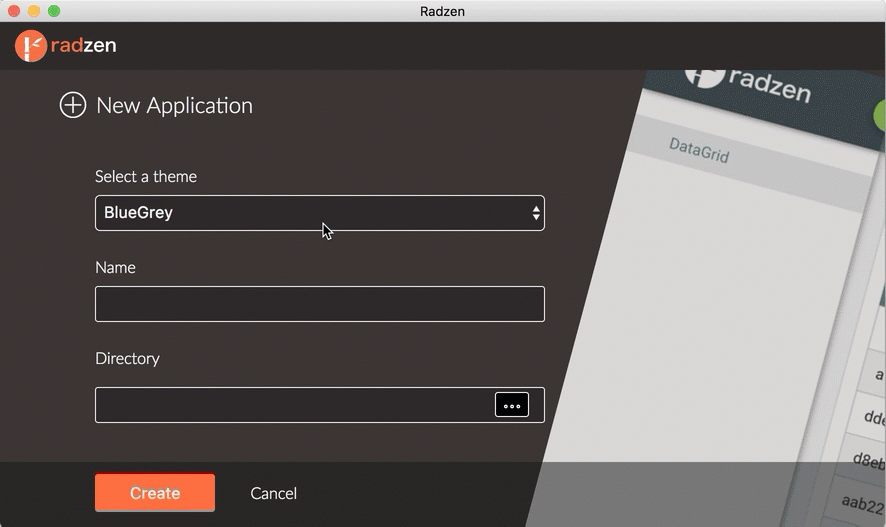The width and height of the screenshot is (886, 527).
Task: Click the orange Create button
Action: click(x=155, y=493)
